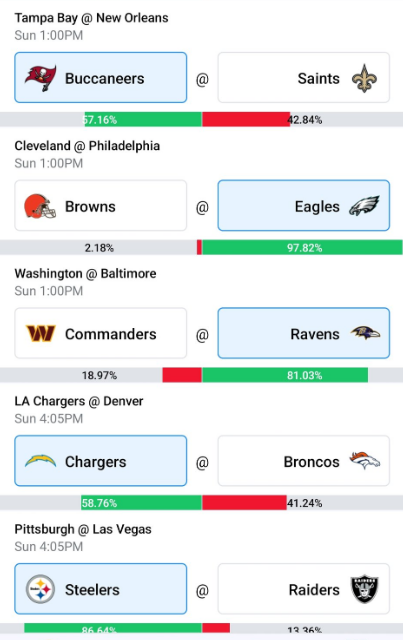This screenshot has width=403, height=640.
Task: Select Commanders as the winning pick
Action: 100,333
